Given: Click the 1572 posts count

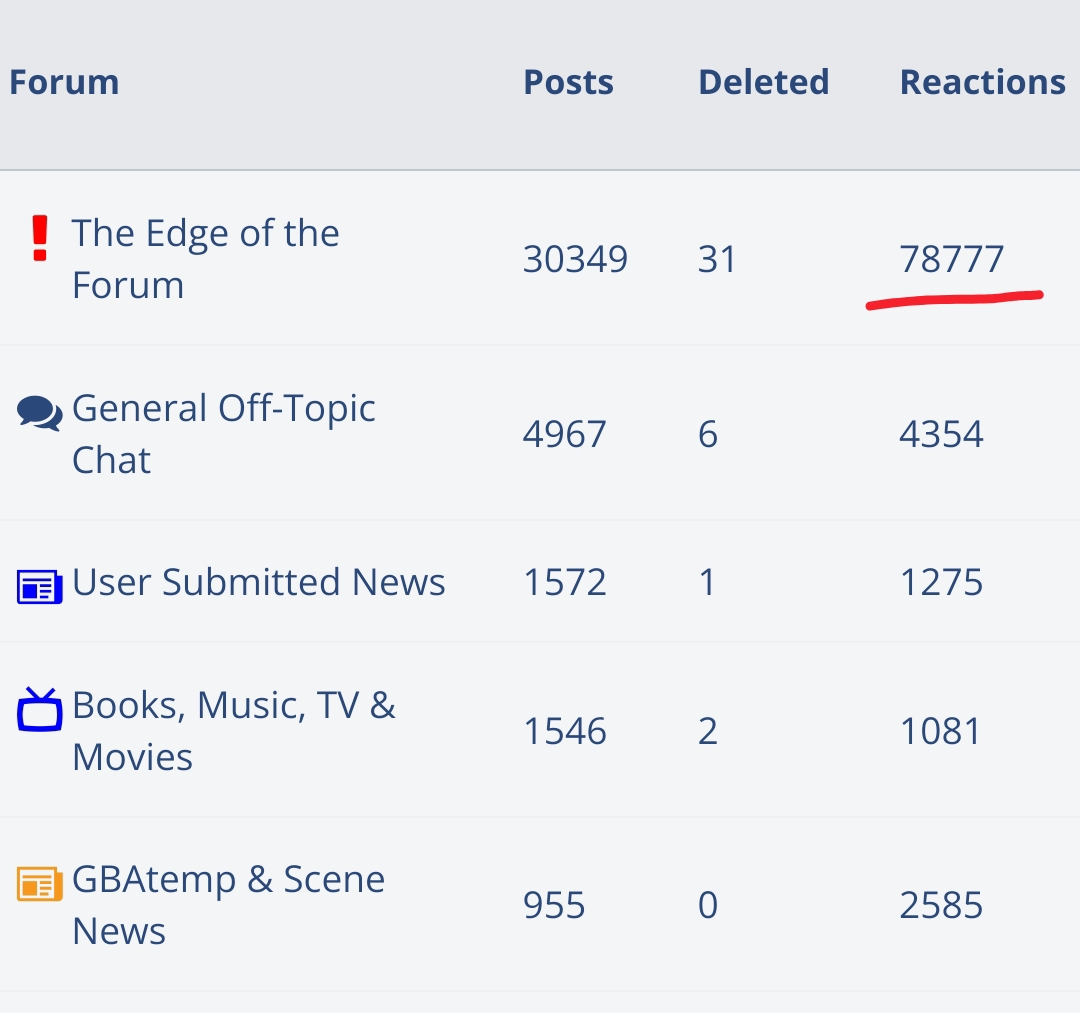Looking at the screenshot, I should (565, 582).
